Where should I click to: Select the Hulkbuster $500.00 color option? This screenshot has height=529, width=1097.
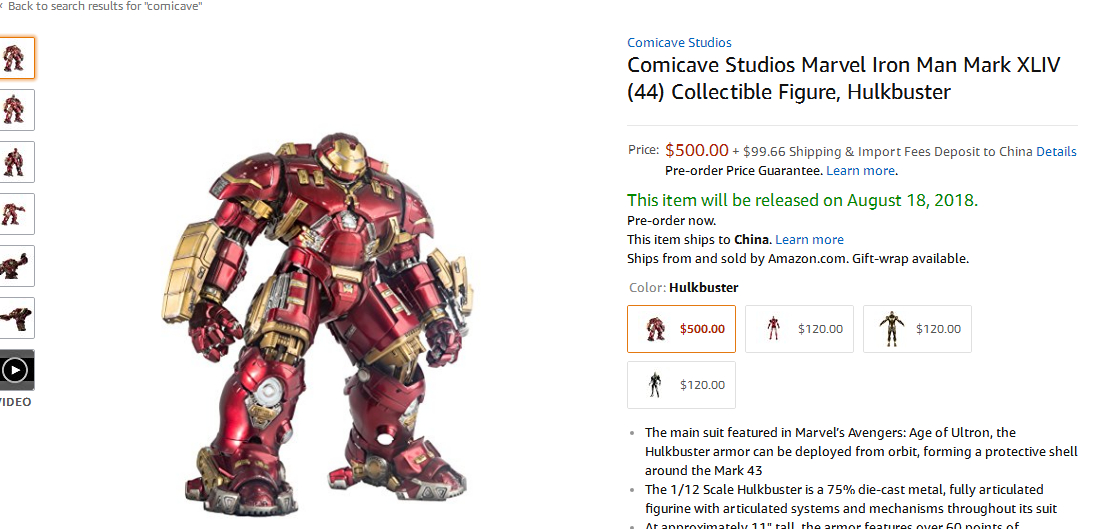coord(681,329)
